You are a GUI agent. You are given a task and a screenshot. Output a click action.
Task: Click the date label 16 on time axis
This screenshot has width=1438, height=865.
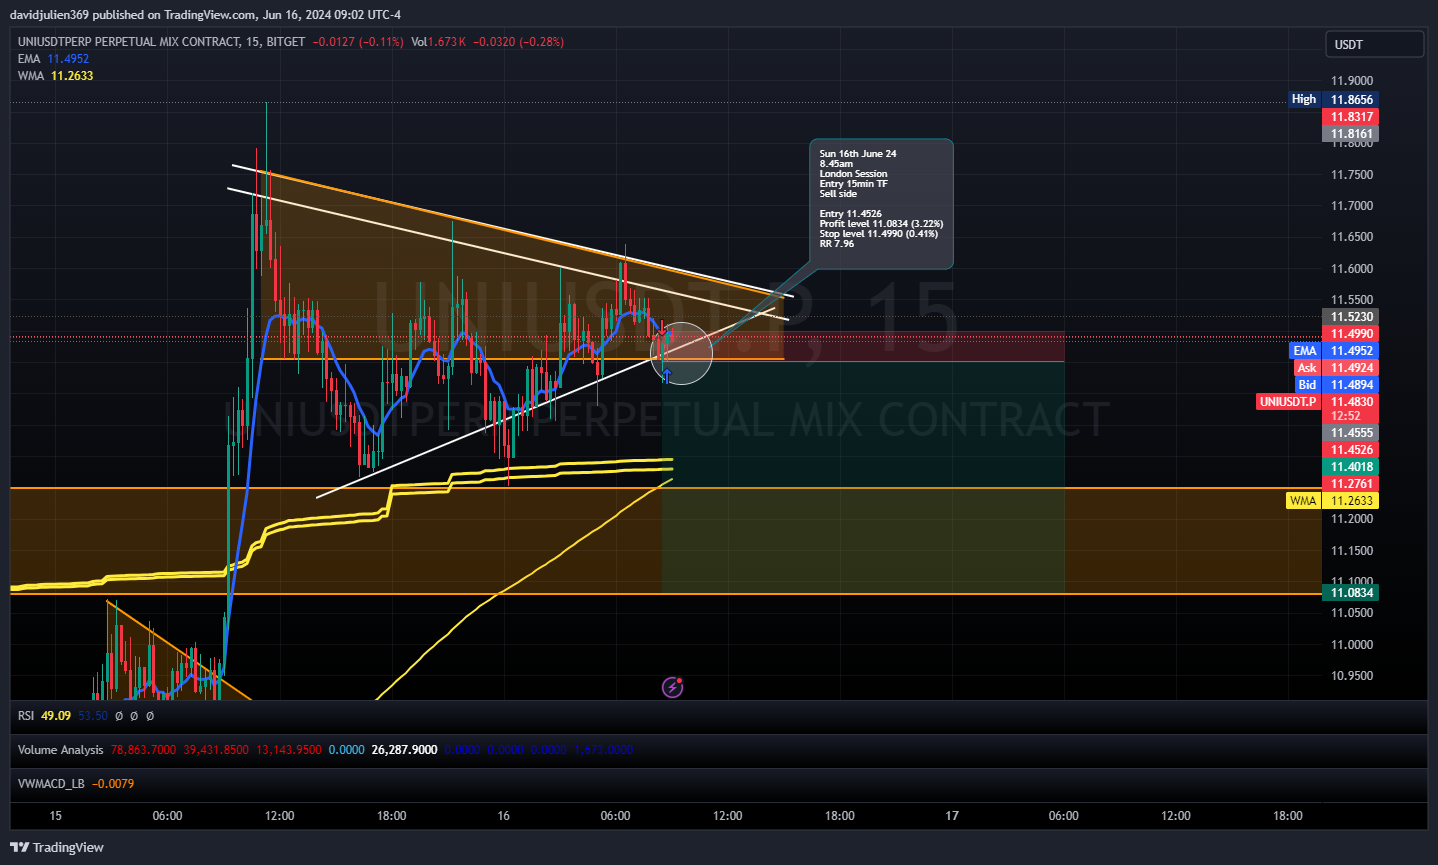click(x=504, y=816)
